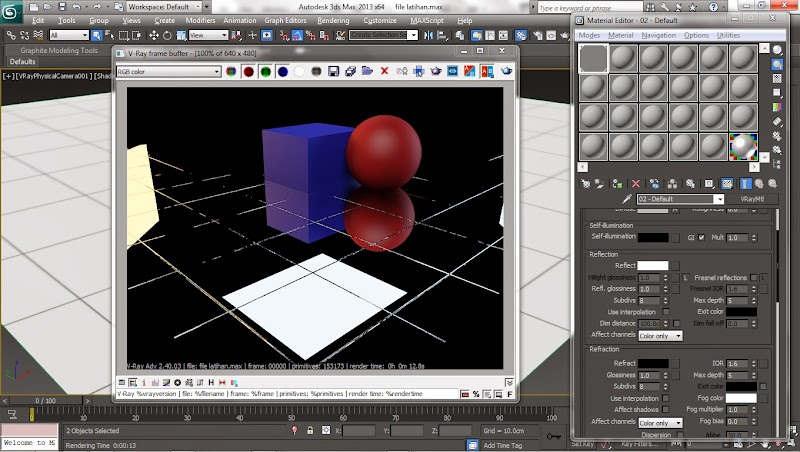This screenshot has height=452, width=800.
Task: Open the Workspace: Default dropdown
Action: tap(164, 7)
